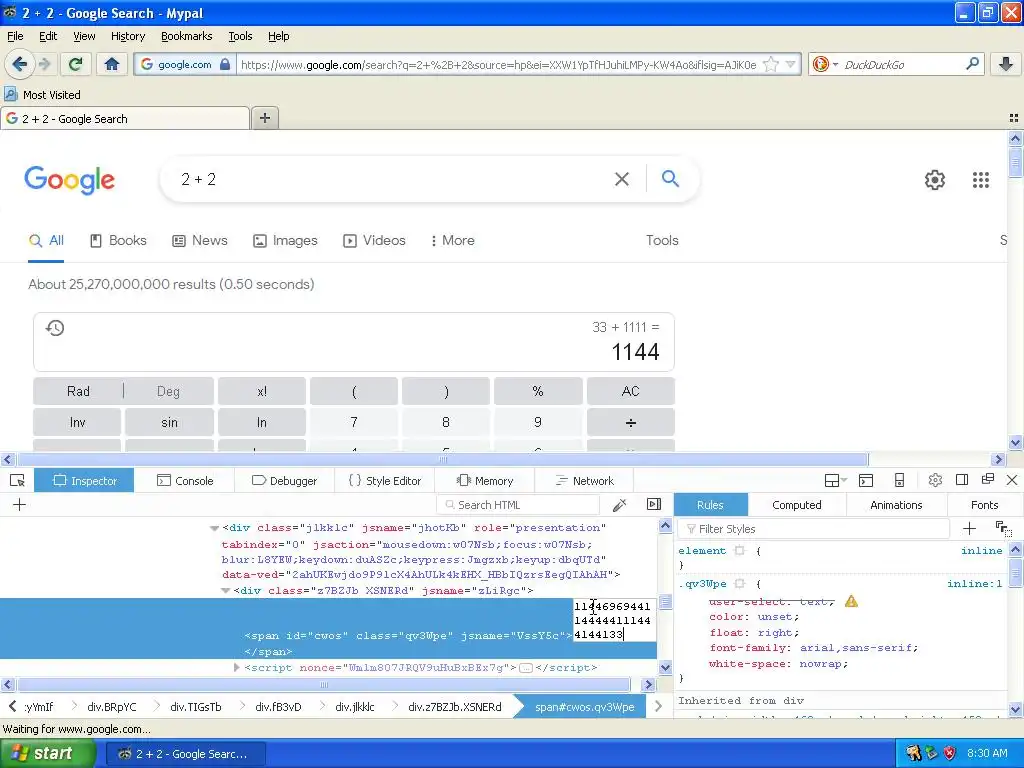1024x768 pixels.
Task: Open the Fonts panel tab
Action: (984, 505)
